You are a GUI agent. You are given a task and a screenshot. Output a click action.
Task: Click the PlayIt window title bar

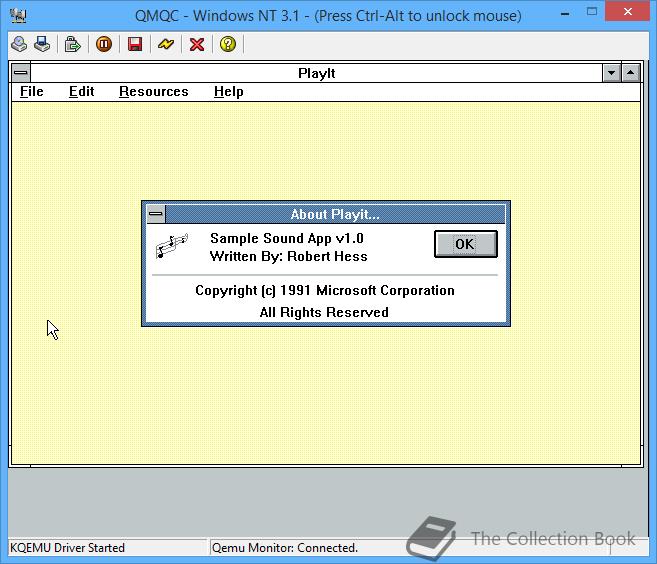click(316, 73)
